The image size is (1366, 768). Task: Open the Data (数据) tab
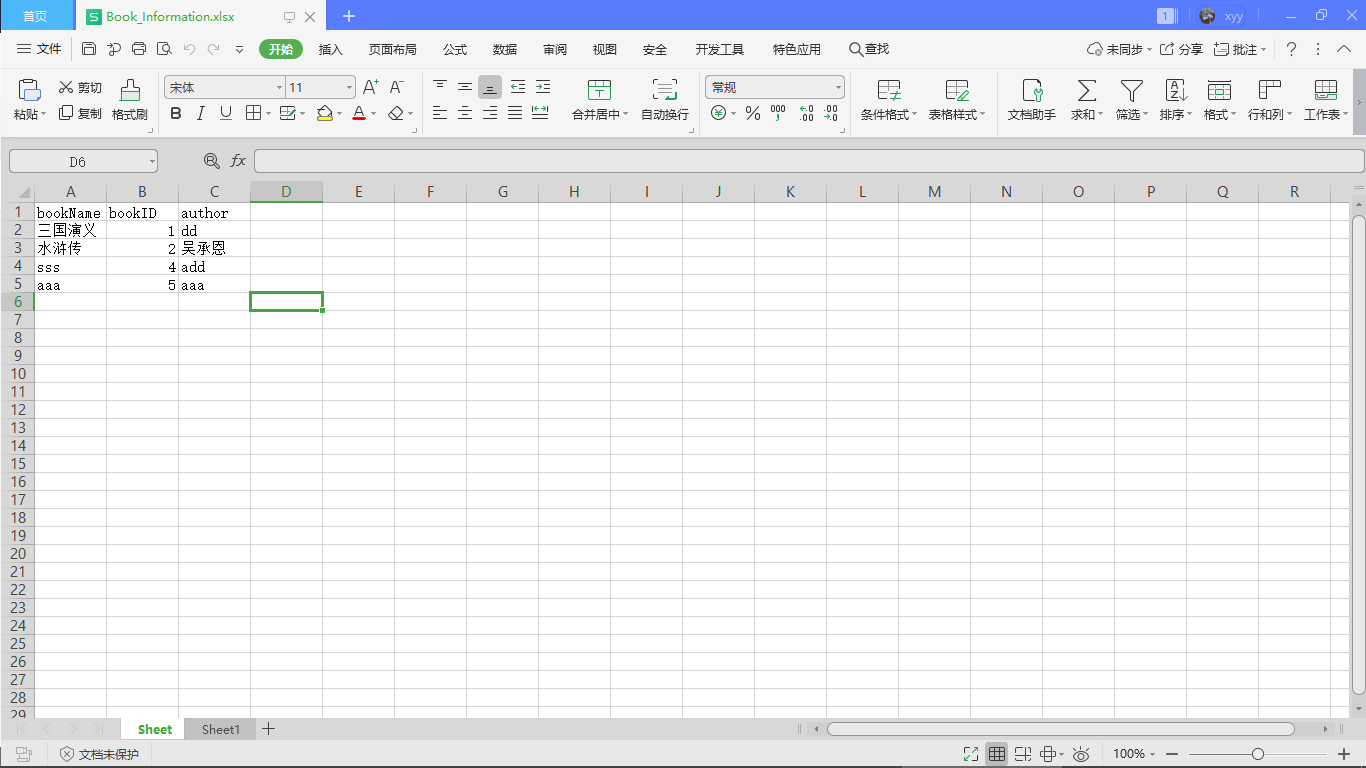click(x=505, y=49)
